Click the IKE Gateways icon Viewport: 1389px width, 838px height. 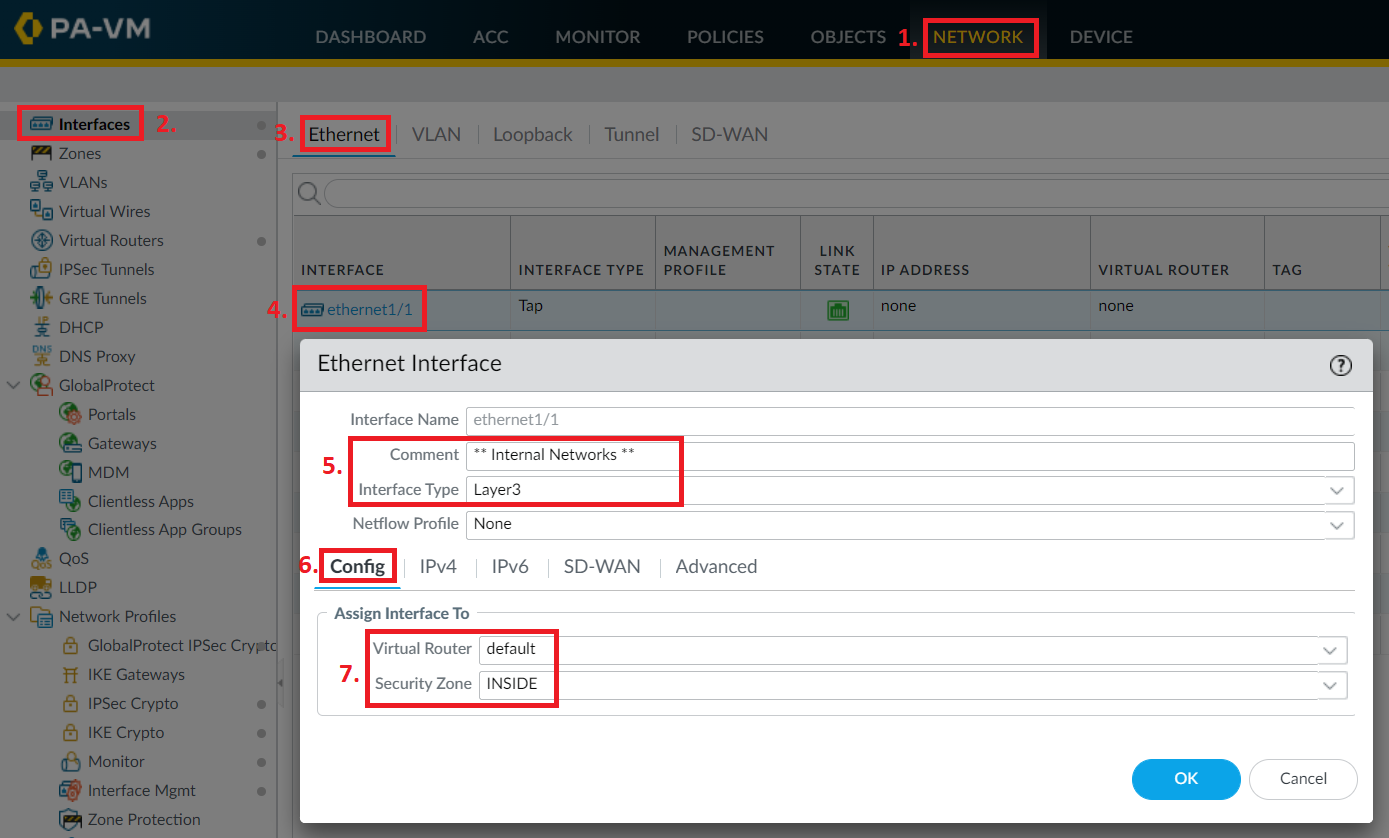70,674
